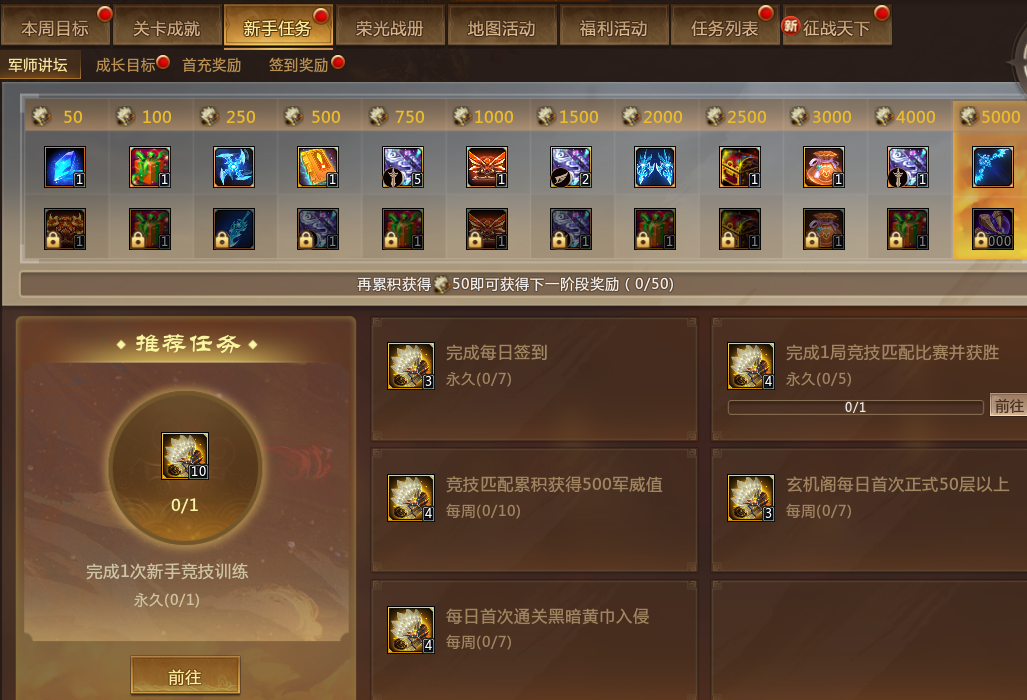Click the fan reward icon in recommended task
Viewport: 1027px width, 700px height.
click(x=185, y=456)
